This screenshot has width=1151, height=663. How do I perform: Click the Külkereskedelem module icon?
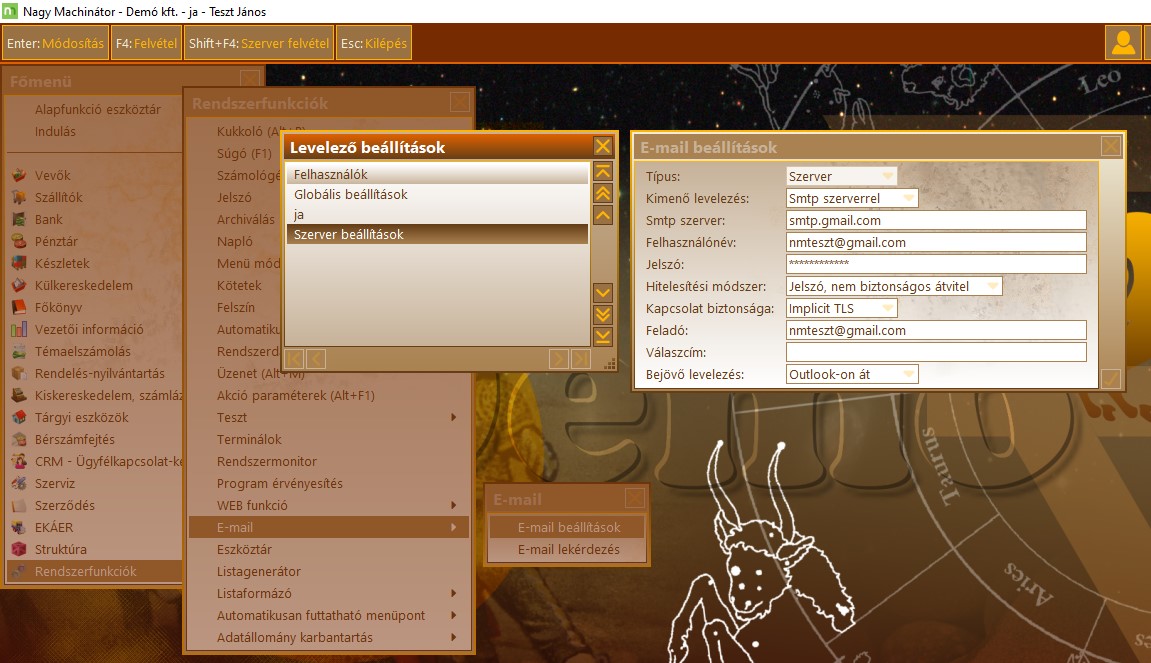pos(19,286)
